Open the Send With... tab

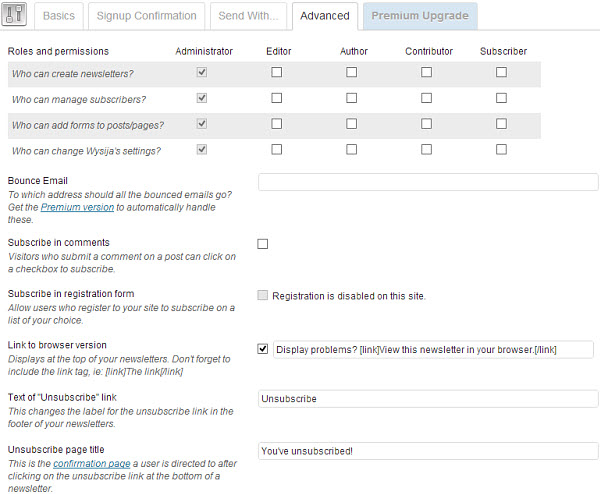[248, 16]
